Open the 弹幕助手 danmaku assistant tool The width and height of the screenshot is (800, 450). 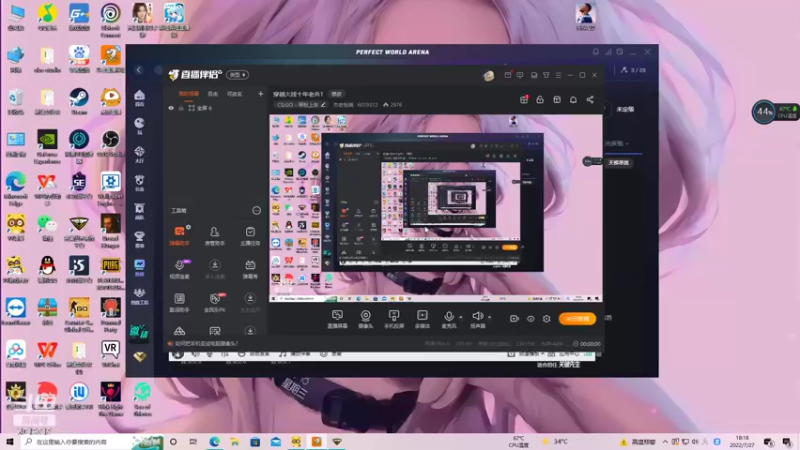[x=179, y=236]
